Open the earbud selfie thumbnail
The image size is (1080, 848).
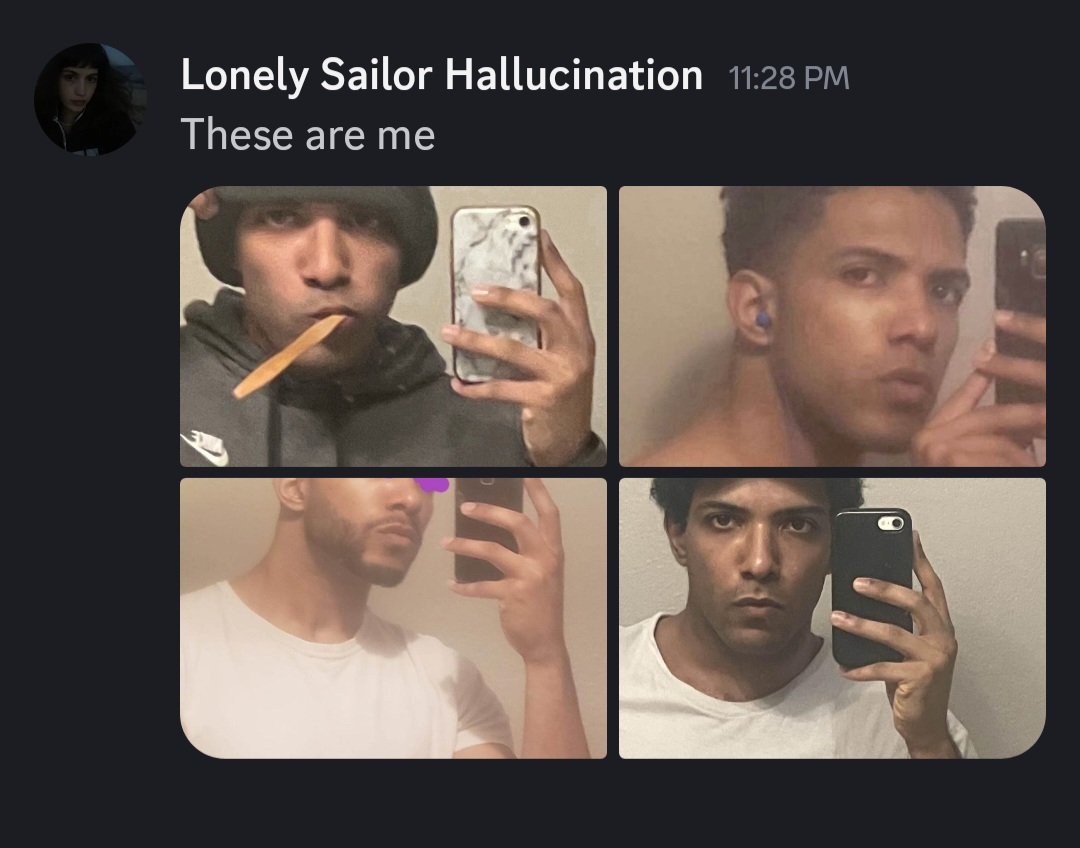[x=832, y=326]
